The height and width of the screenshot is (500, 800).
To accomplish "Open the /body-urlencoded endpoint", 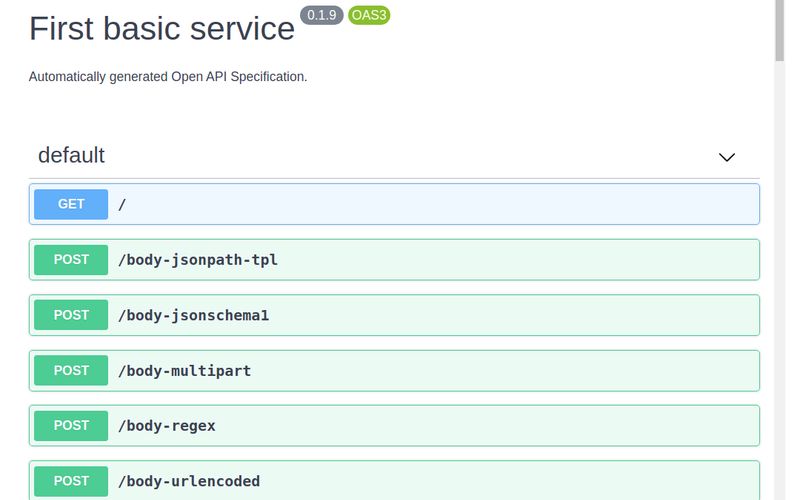I will coord(394,481).
